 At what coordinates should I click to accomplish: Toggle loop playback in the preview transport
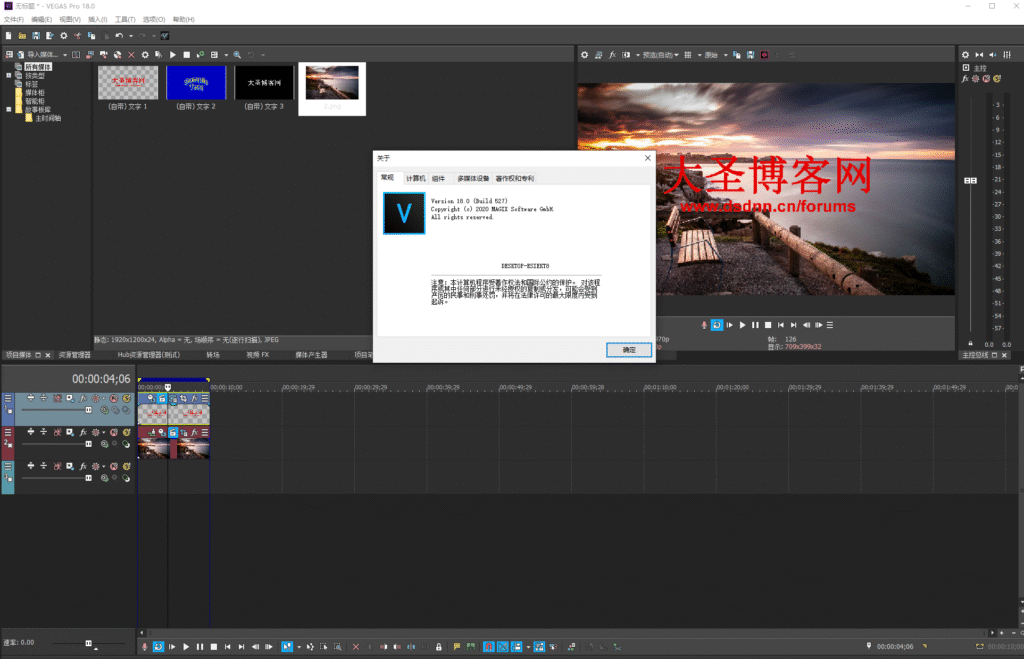coord(716,325)
